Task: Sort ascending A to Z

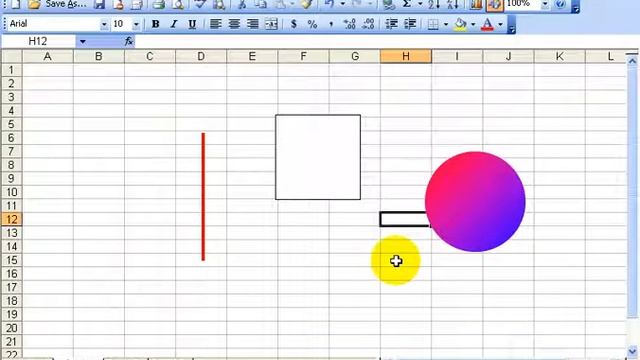Action: (433, 4)
